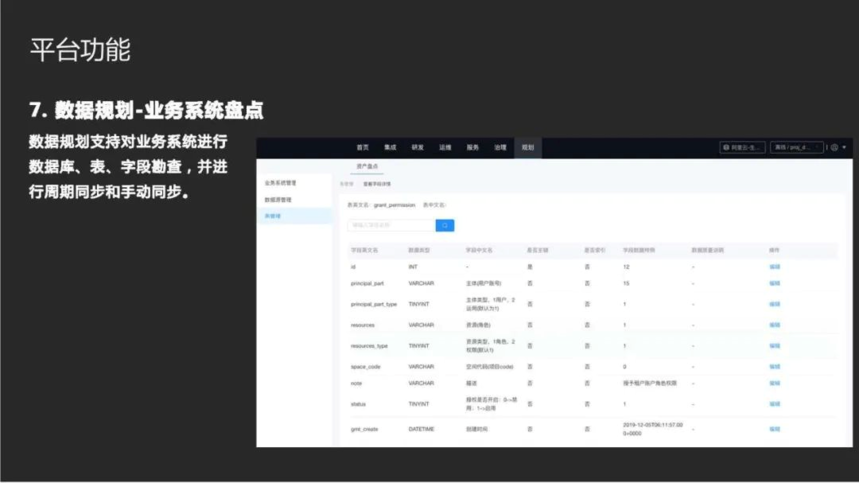Screen dimensions: 859x483
Task: Open 数据源管理 in the sidebar
Action: point(278,200)
